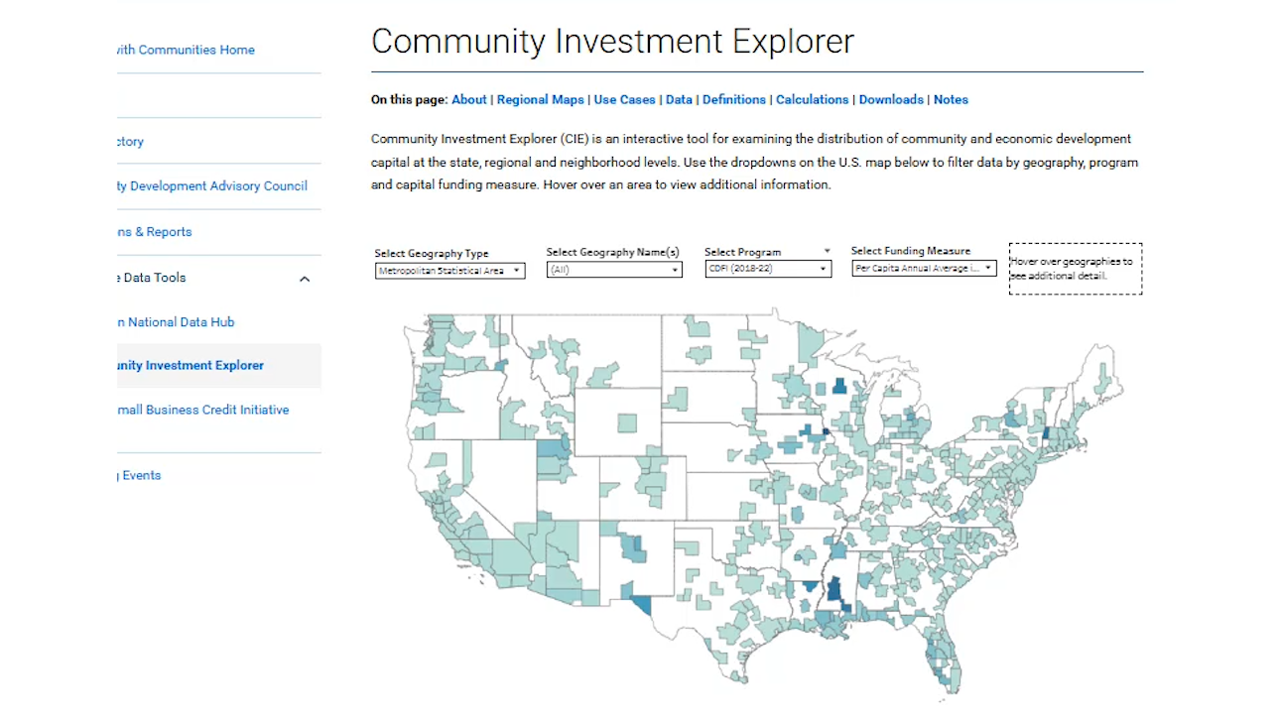Open Development Advisory Council sidebar link
Screen dimensions: 1280x720
[x=212, y=186]
